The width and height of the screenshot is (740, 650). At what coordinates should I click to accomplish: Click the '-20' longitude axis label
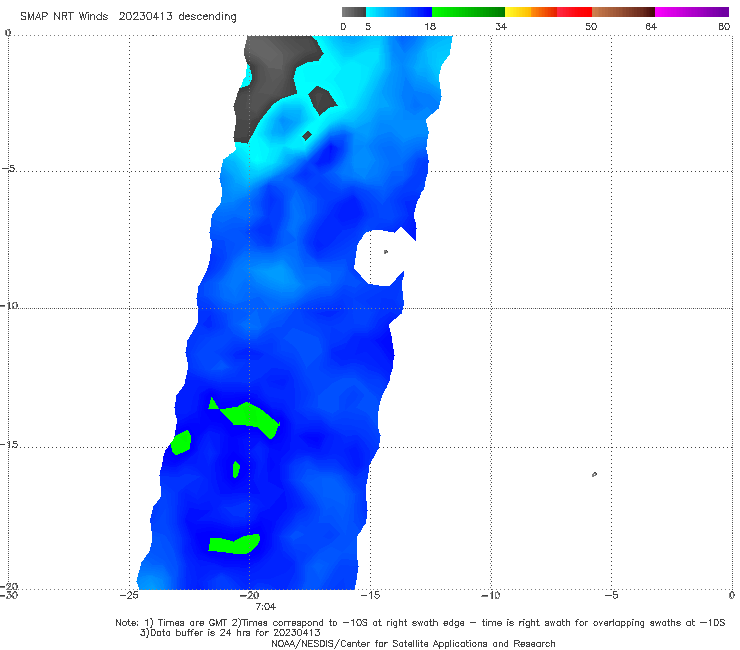point(250,595)
